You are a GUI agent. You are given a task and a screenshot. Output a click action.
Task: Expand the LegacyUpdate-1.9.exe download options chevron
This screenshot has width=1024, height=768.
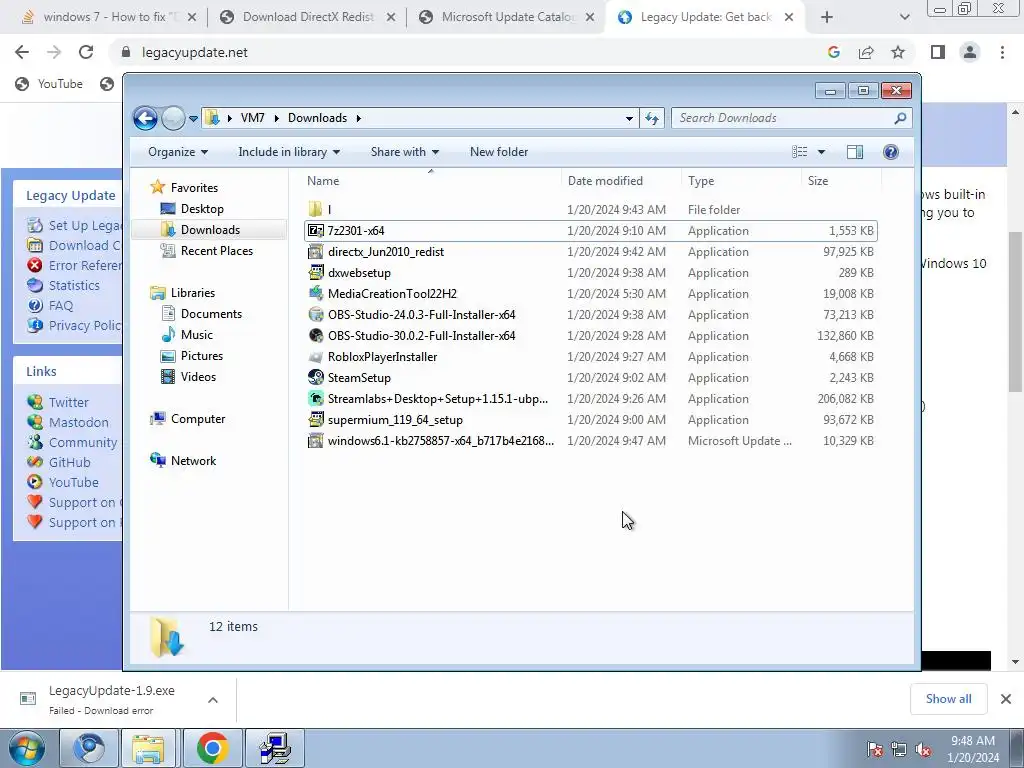(213, 700)
